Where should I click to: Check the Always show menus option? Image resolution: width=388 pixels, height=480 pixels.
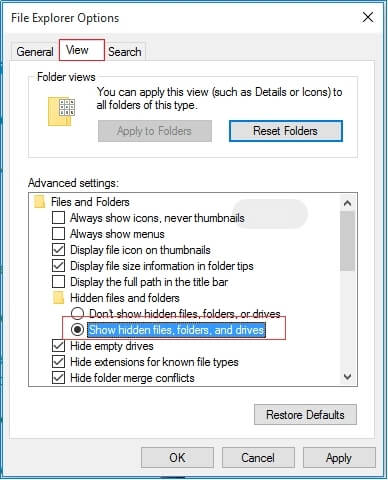[x=58, y=234]
